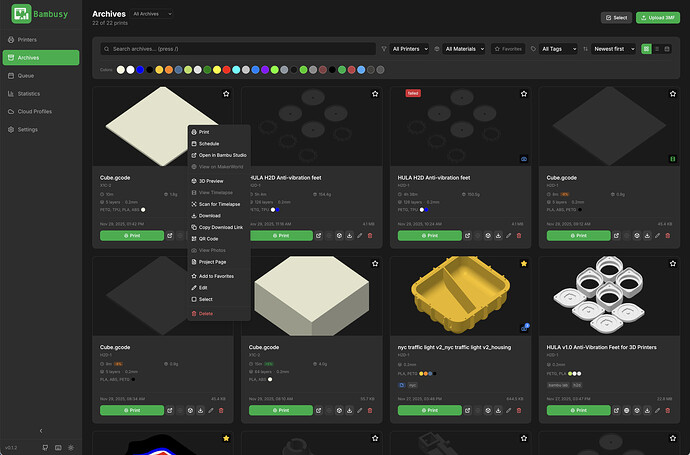Collapse the sidebar with the chevron
This screenshot has height=455, width=690.
point(41,431)
